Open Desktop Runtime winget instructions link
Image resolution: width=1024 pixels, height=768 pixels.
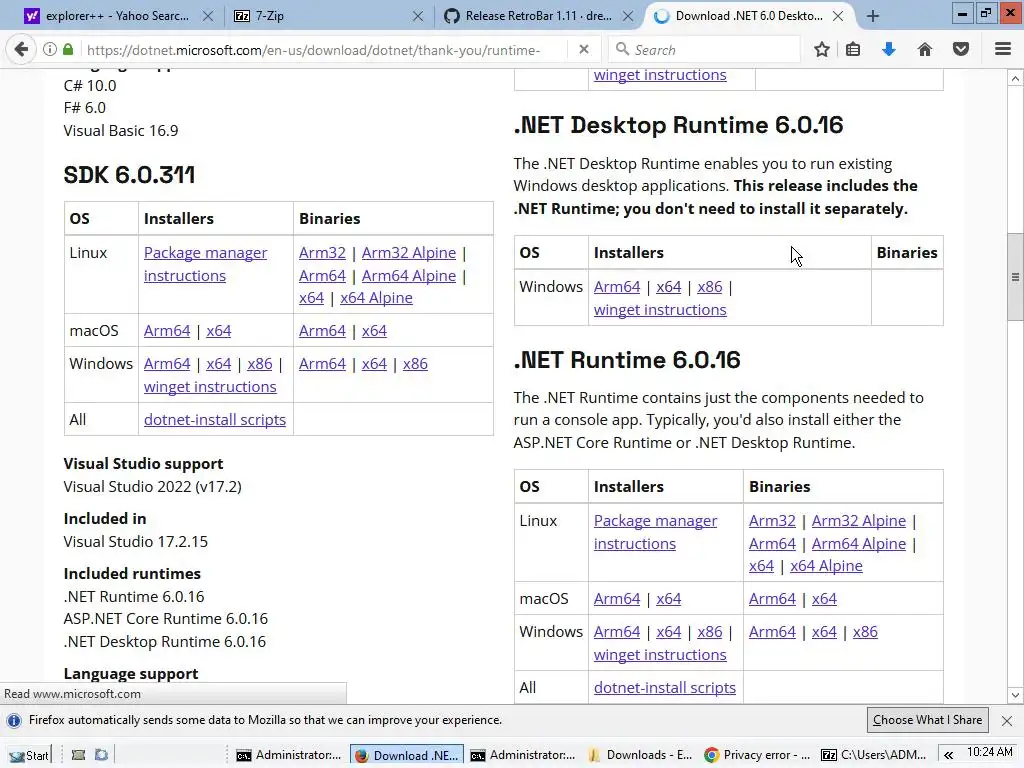[660, 310]
